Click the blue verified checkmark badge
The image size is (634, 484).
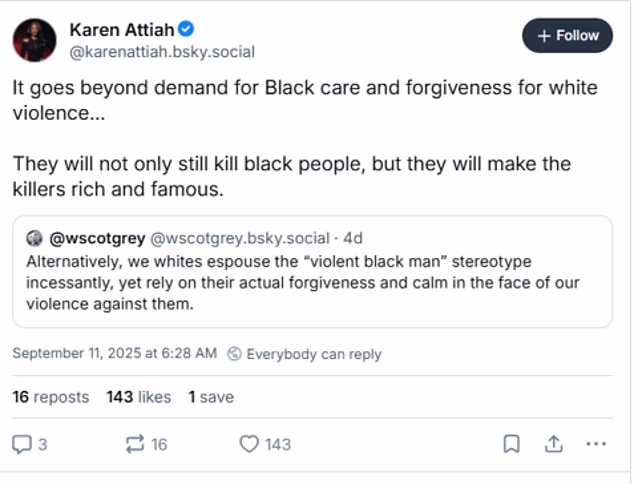click(x=186, y=29)
